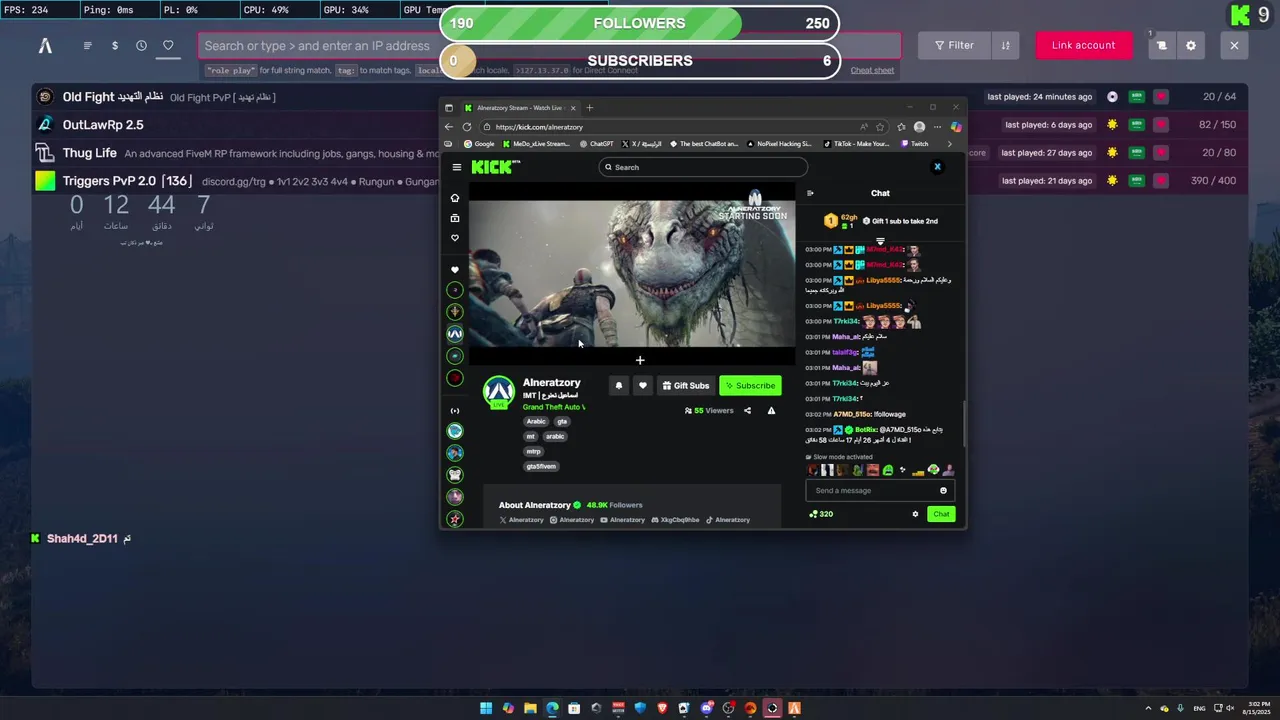Click the Gift Subs button
This screenshot has height=720, width=1280.
(x=686, y=386)
